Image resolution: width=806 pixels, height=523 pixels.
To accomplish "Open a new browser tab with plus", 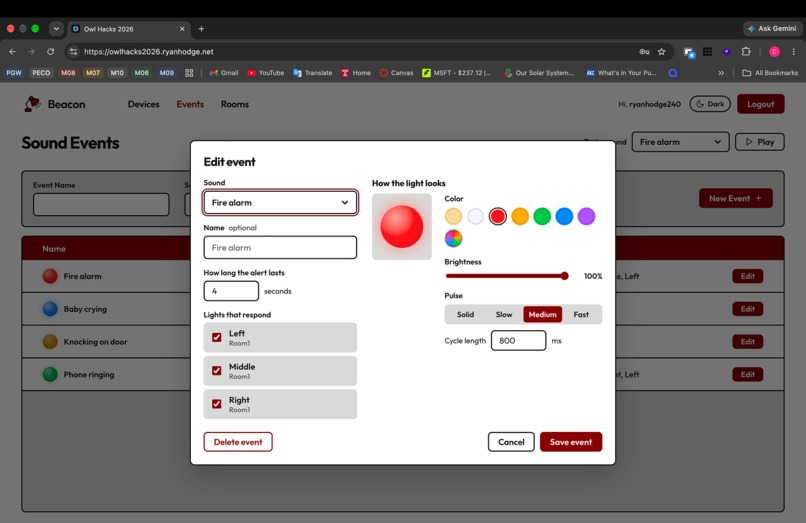I will tap(202, 29).
